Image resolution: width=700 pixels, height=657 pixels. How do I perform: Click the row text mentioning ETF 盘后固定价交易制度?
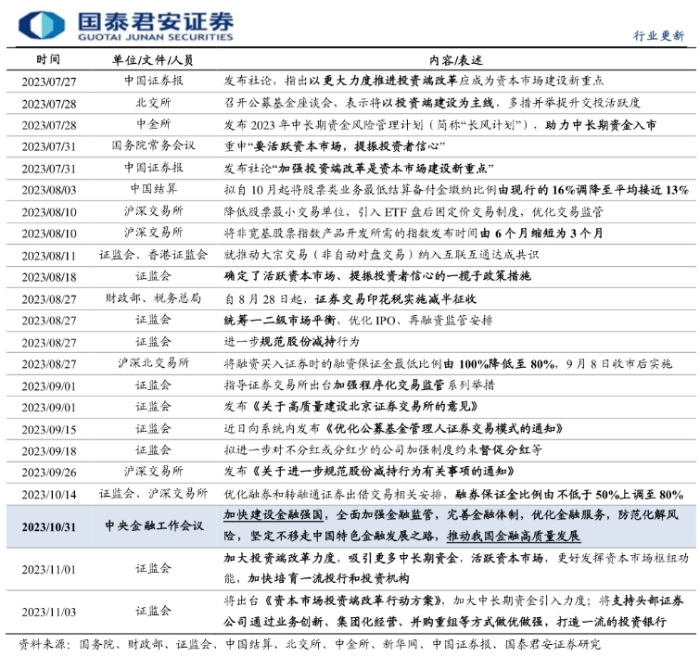(413, 211)
